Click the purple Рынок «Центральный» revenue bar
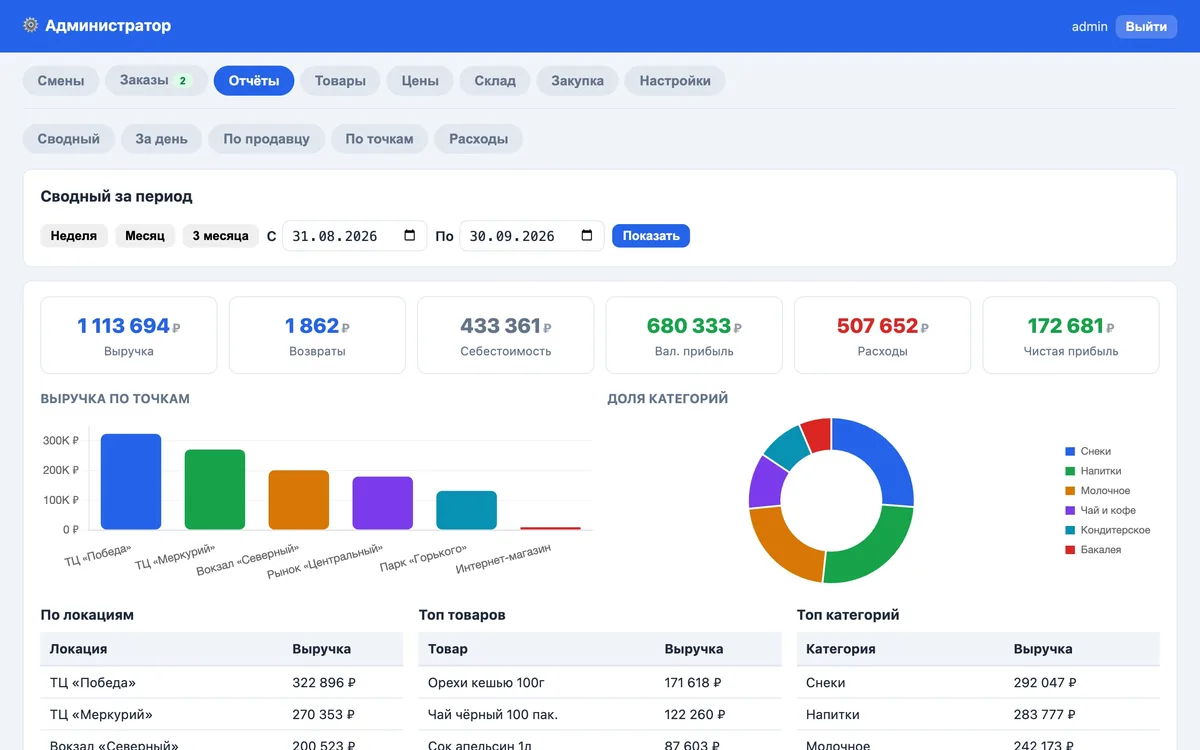Screen dimensions: 1200x750 click(x=383, y=503)
